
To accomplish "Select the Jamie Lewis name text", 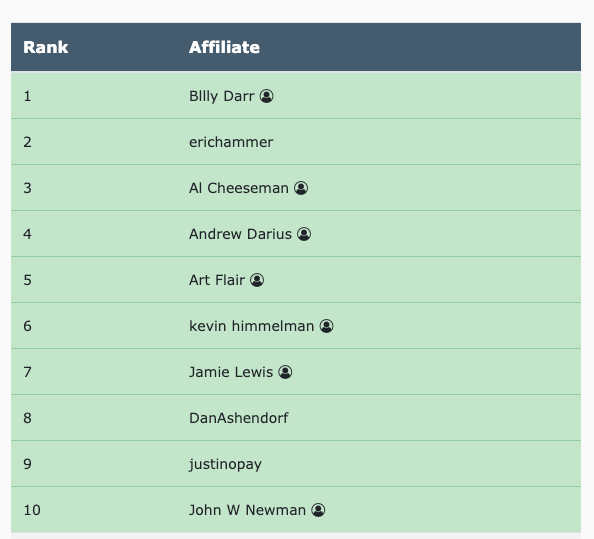I will point(231,372).
